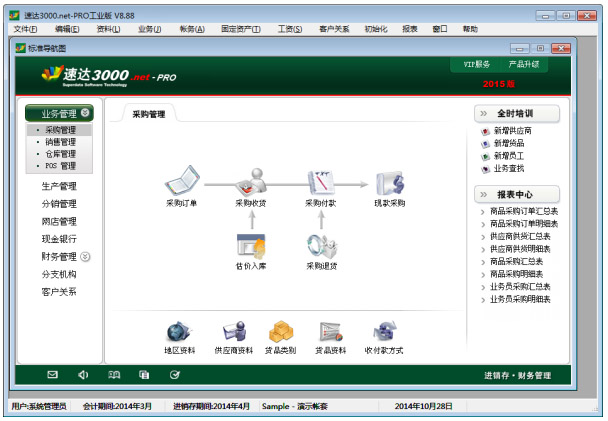Open the 资料(L) menu
The image size is (608, 421).
(x=108, y=29)
